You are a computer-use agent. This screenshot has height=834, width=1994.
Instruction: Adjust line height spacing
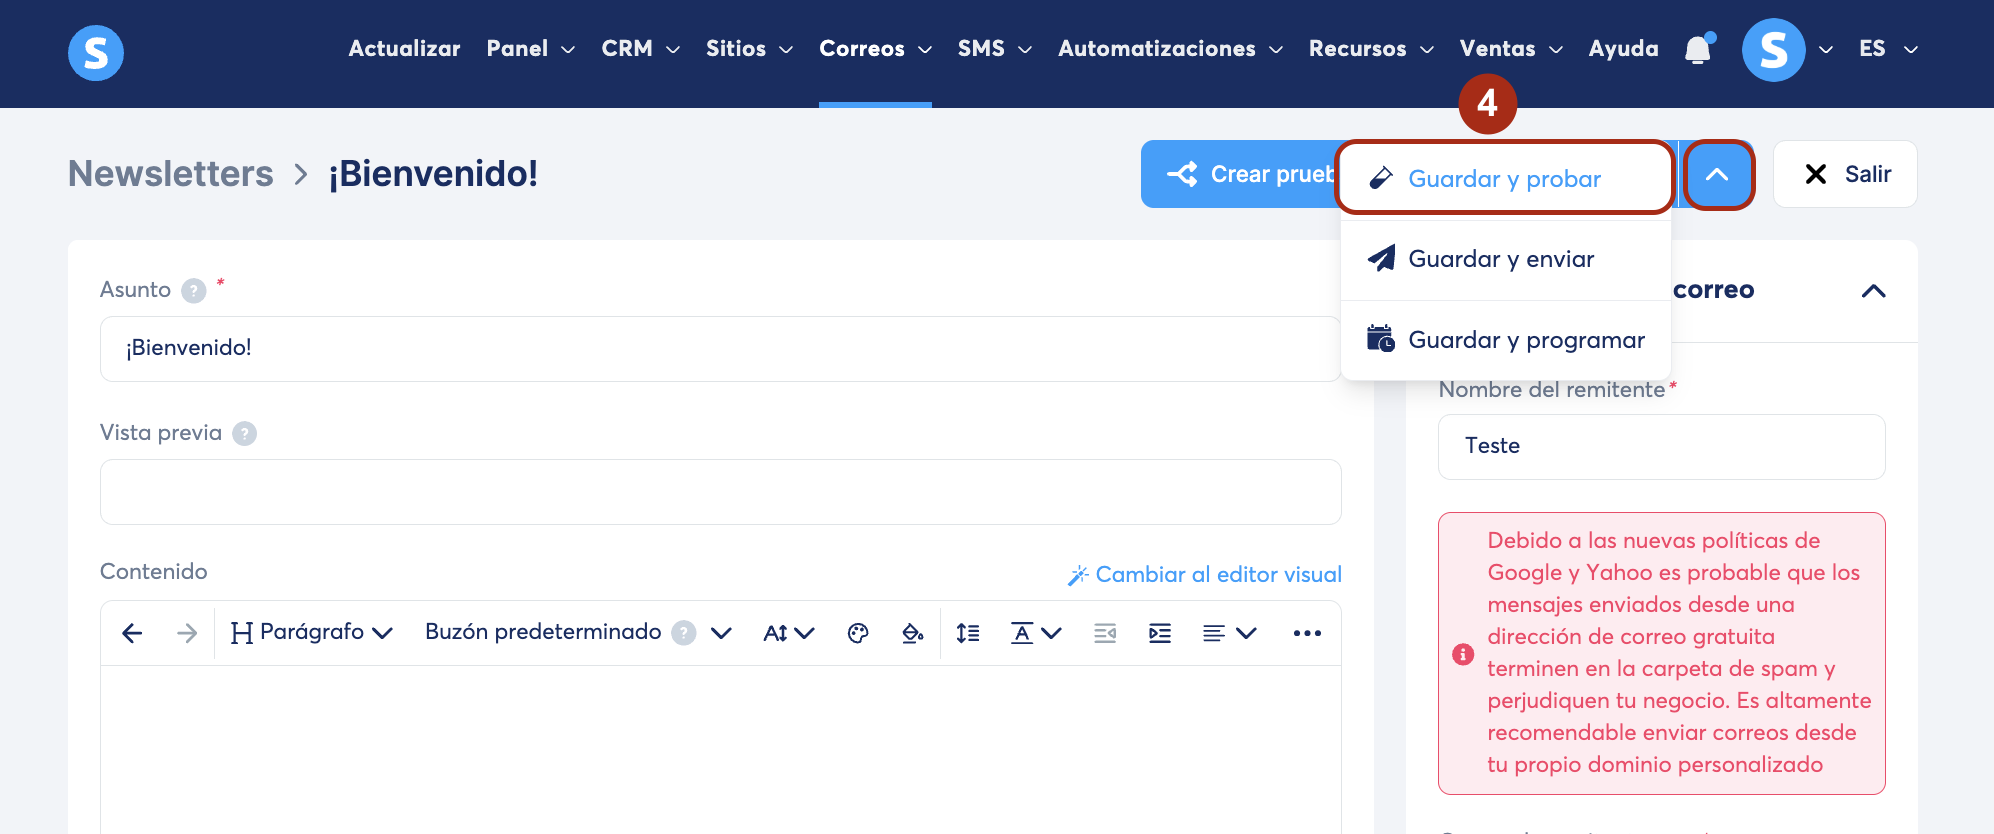pyautogui.click(x=968, y=633)
